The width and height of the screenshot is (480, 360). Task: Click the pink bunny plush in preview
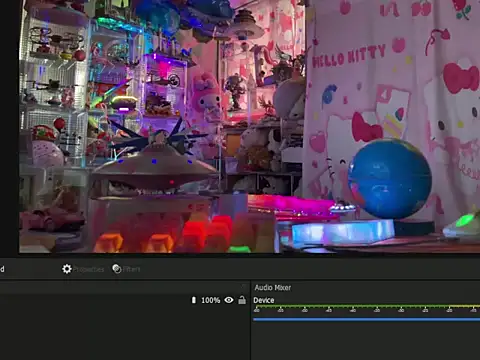click(x=207, y=95)
